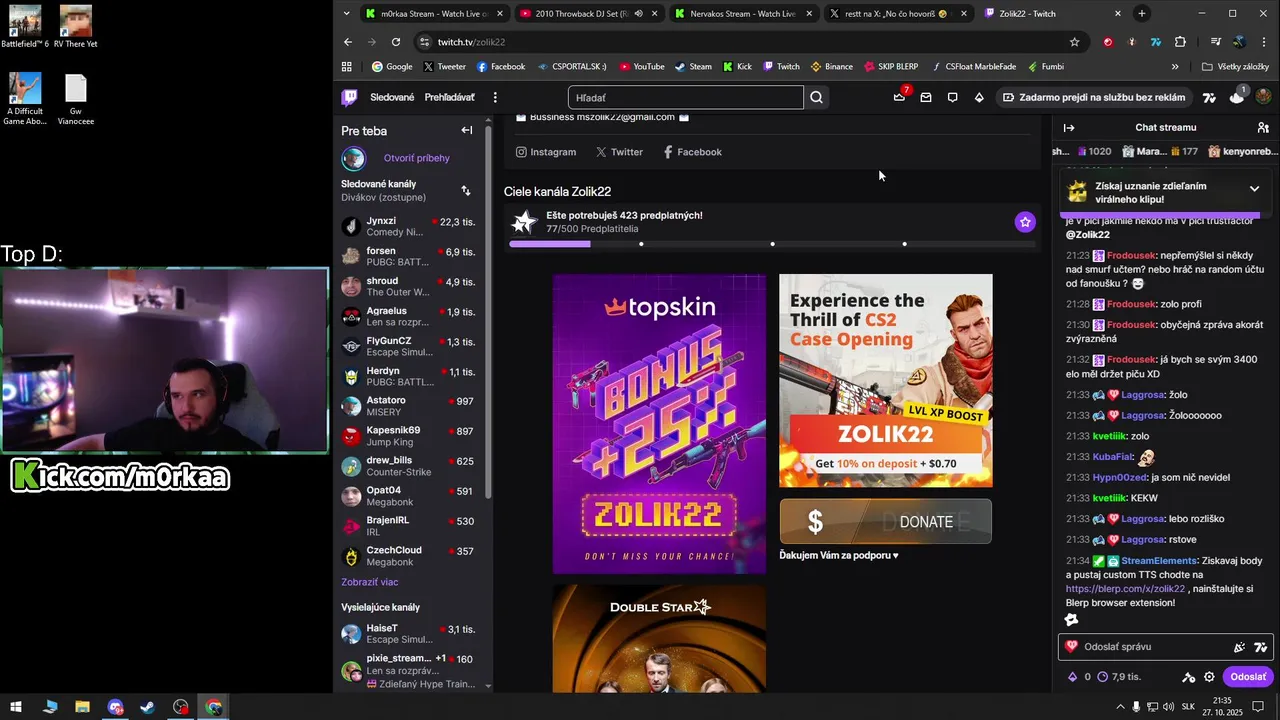Click the channel points circle icon
The height and width of the screenshot is (720, 1280).
[1103, 677]
